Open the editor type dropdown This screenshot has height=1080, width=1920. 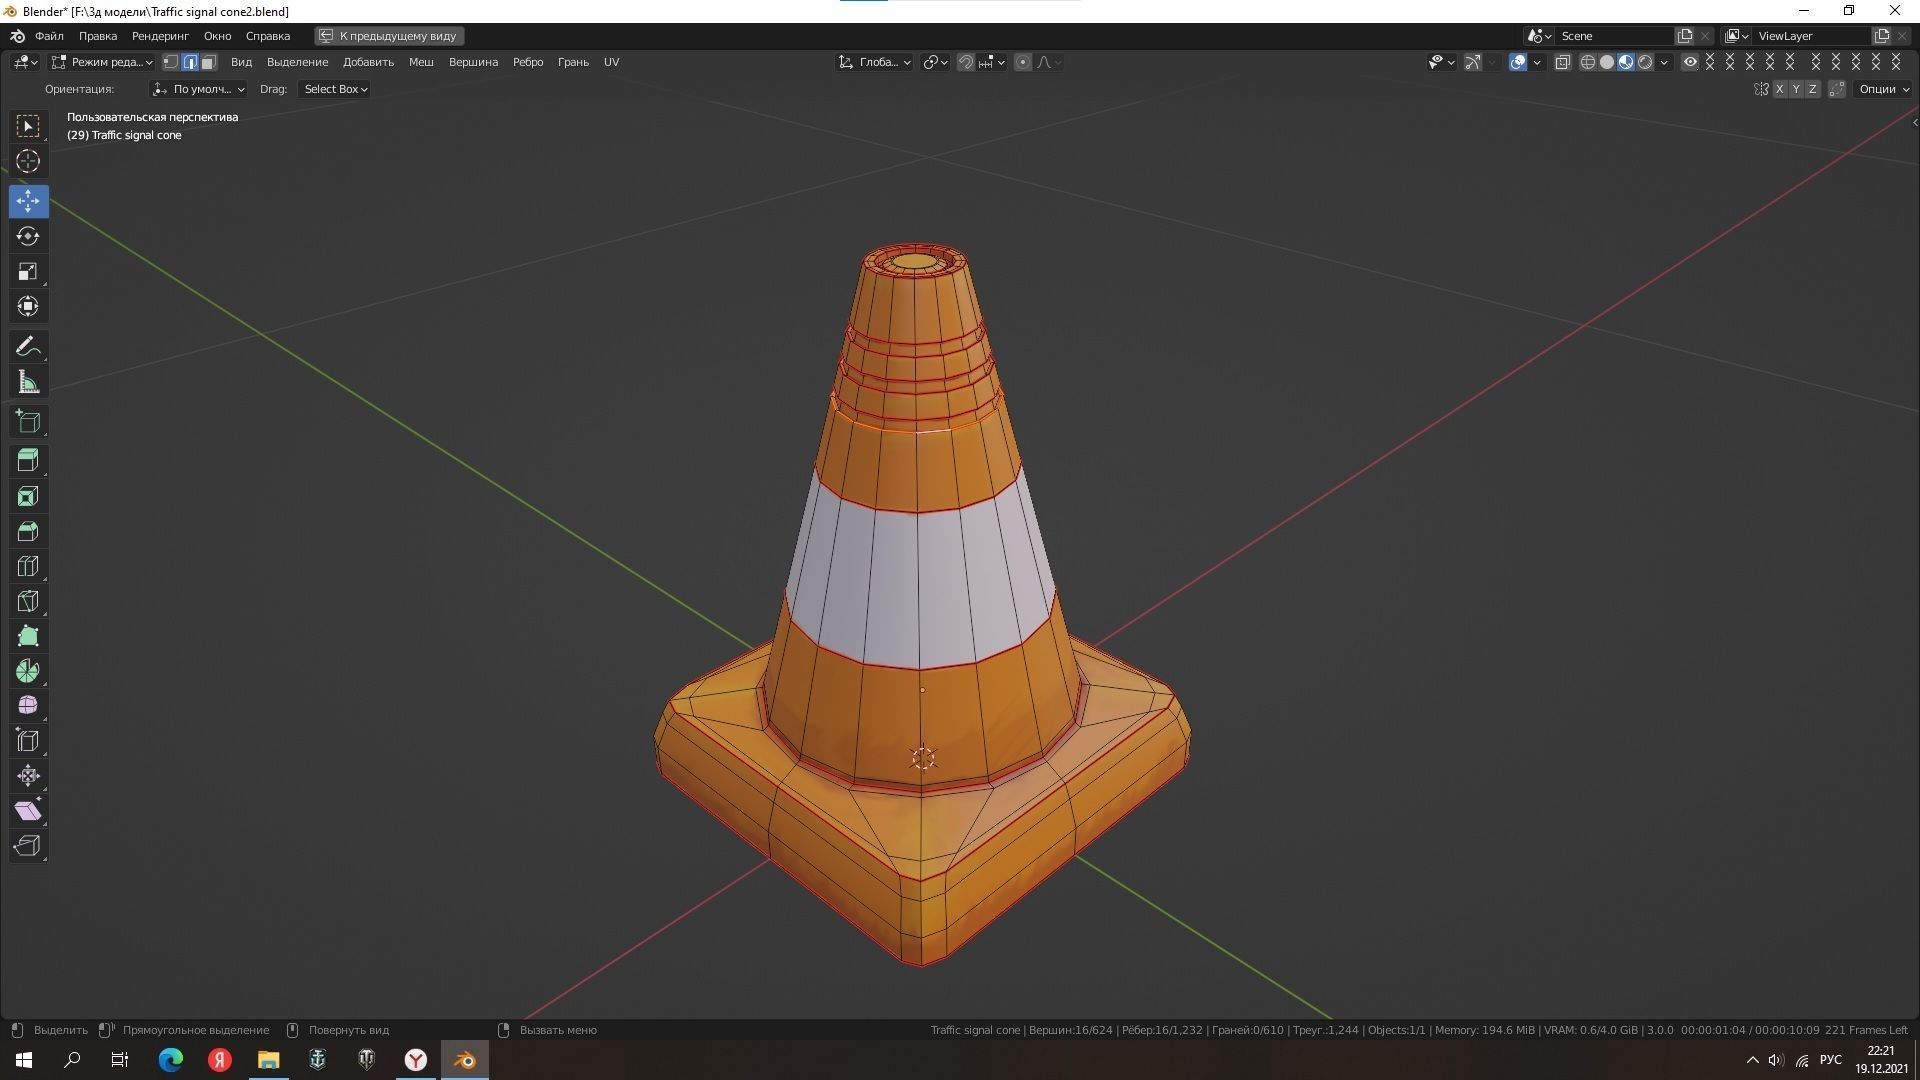[26, 62]
